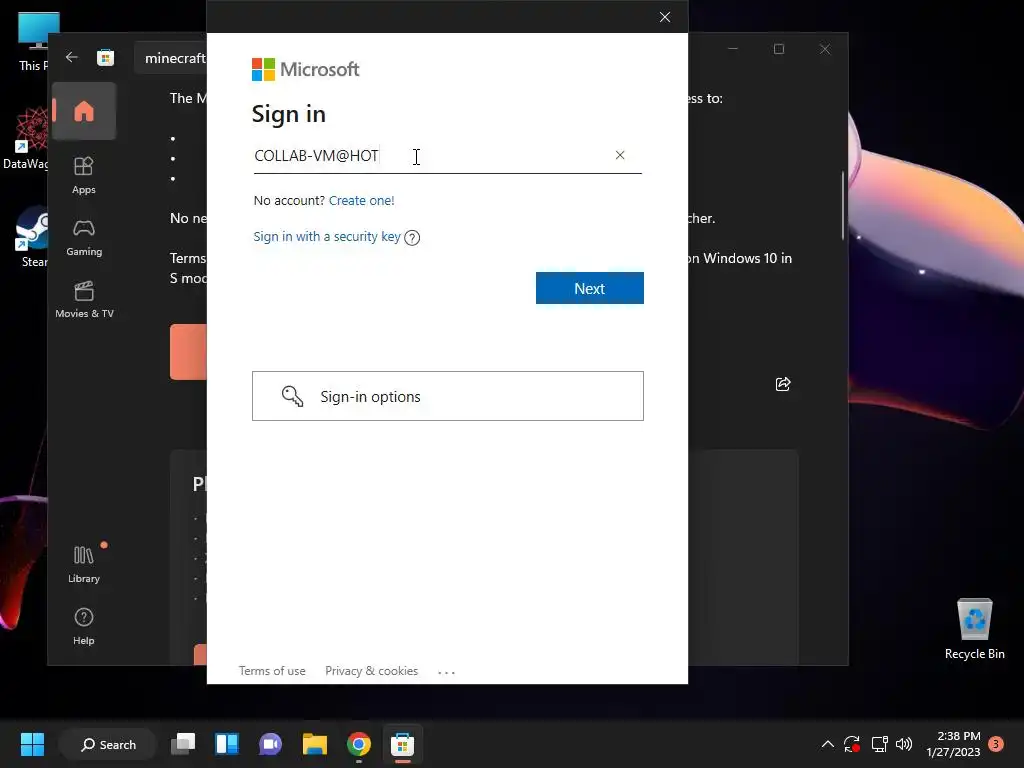
Task: Open Google Chrome on taskbar
Action: [359, 744]
